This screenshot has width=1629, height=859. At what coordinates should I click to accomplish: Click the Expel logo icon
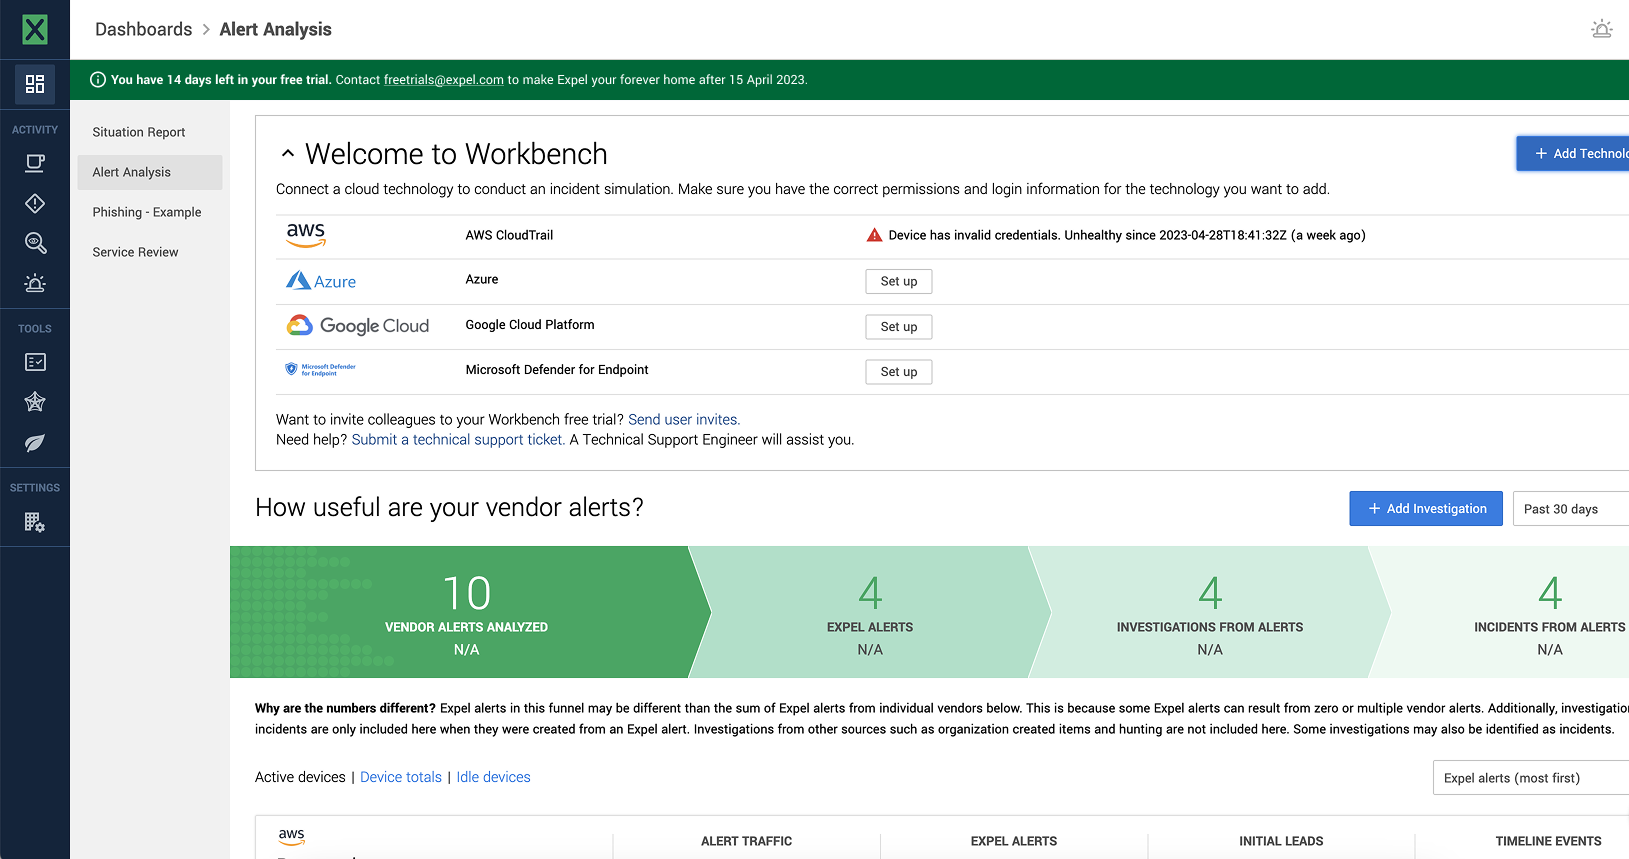[35, 29]
